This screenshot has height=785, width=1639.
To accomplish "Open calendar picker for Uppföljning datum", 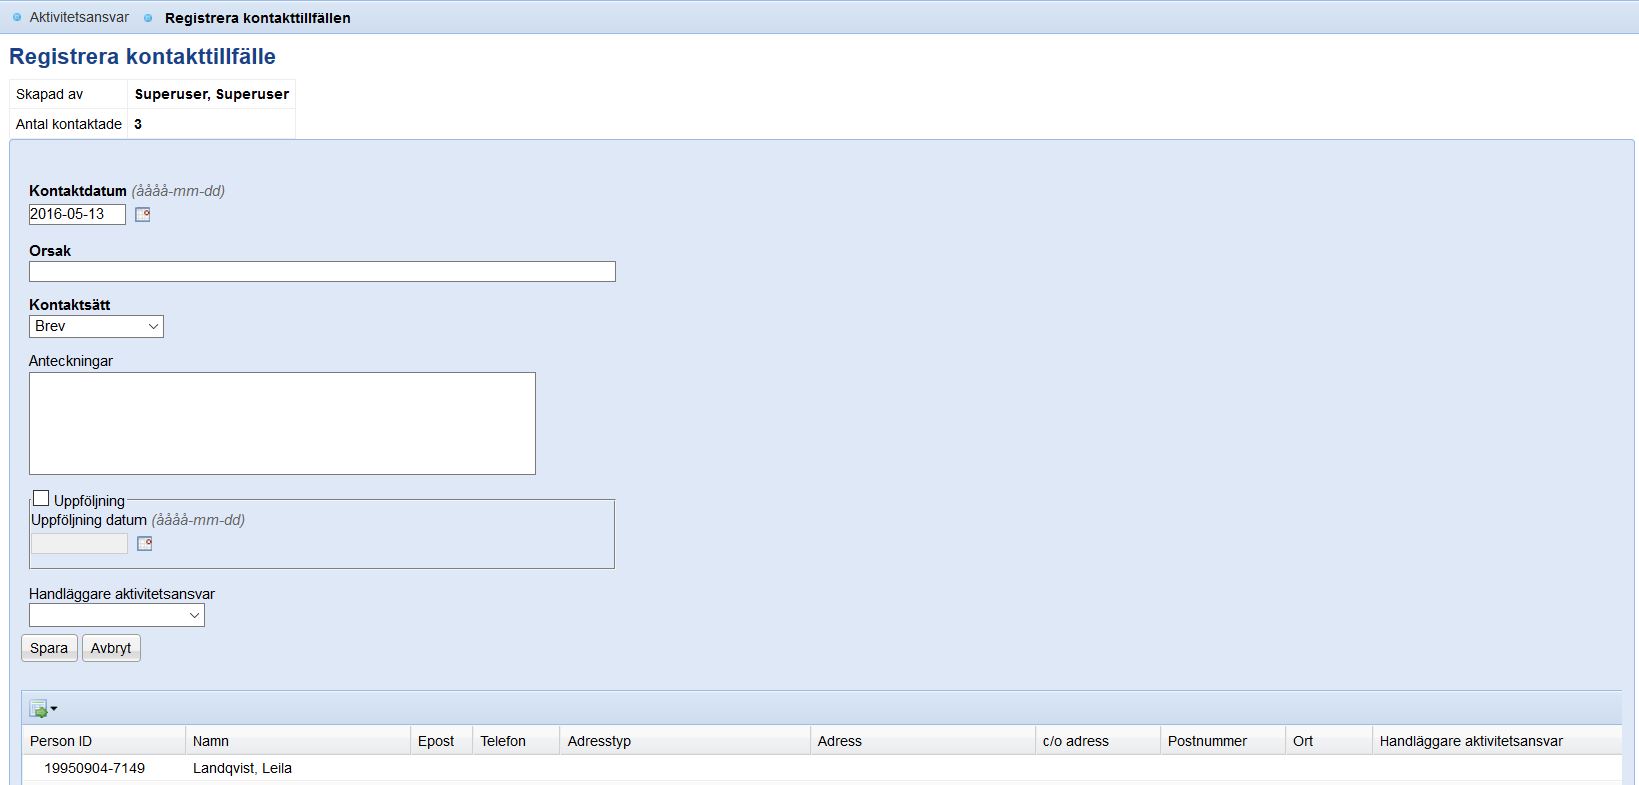I will (x=145, y=543).
